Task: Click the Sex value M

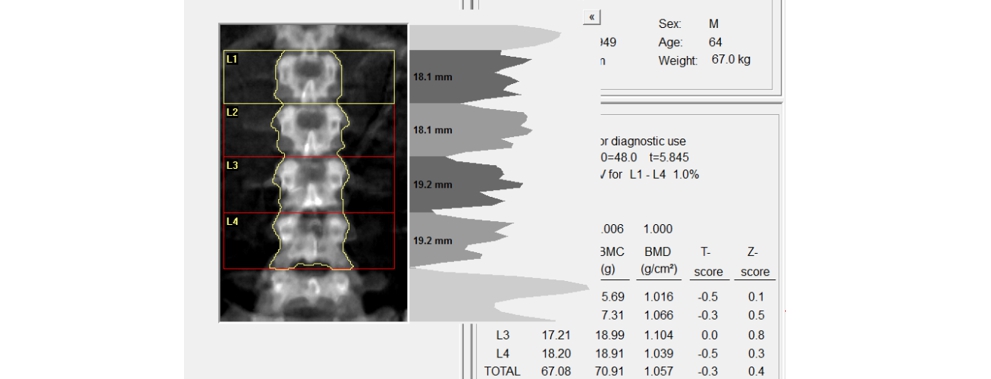Action: 714,24
